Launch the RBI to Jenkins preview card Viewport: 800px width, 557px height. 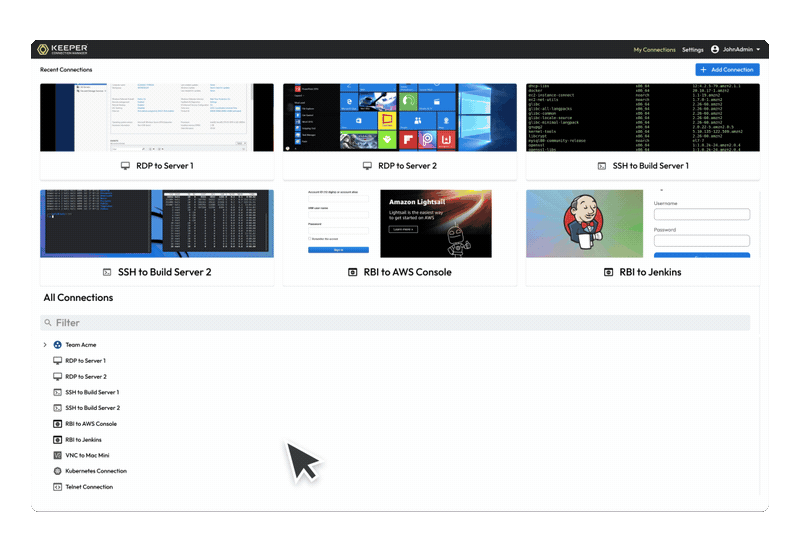pos(643,224)
